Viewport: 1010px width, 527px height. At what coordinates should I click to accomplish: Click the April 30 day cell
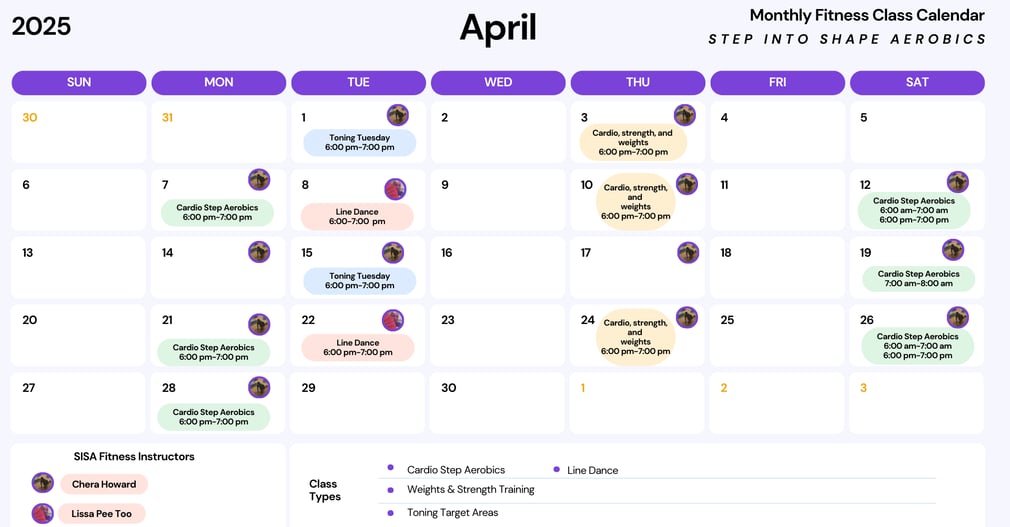497,403
